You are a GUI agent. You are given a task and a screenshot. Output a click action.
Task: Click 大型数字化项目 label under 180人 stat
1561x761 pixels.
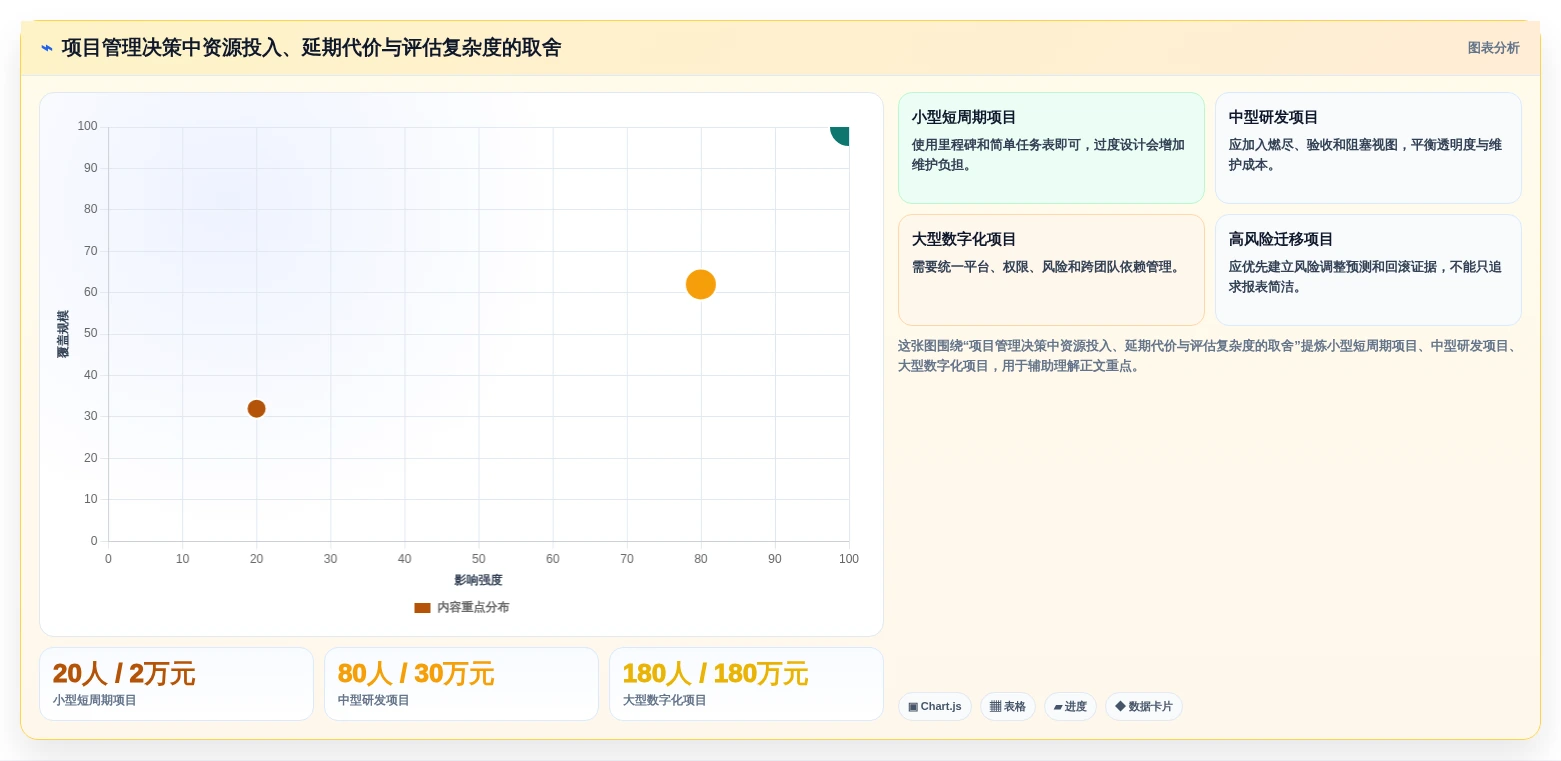pyautogui.click(x=665, y=701)
